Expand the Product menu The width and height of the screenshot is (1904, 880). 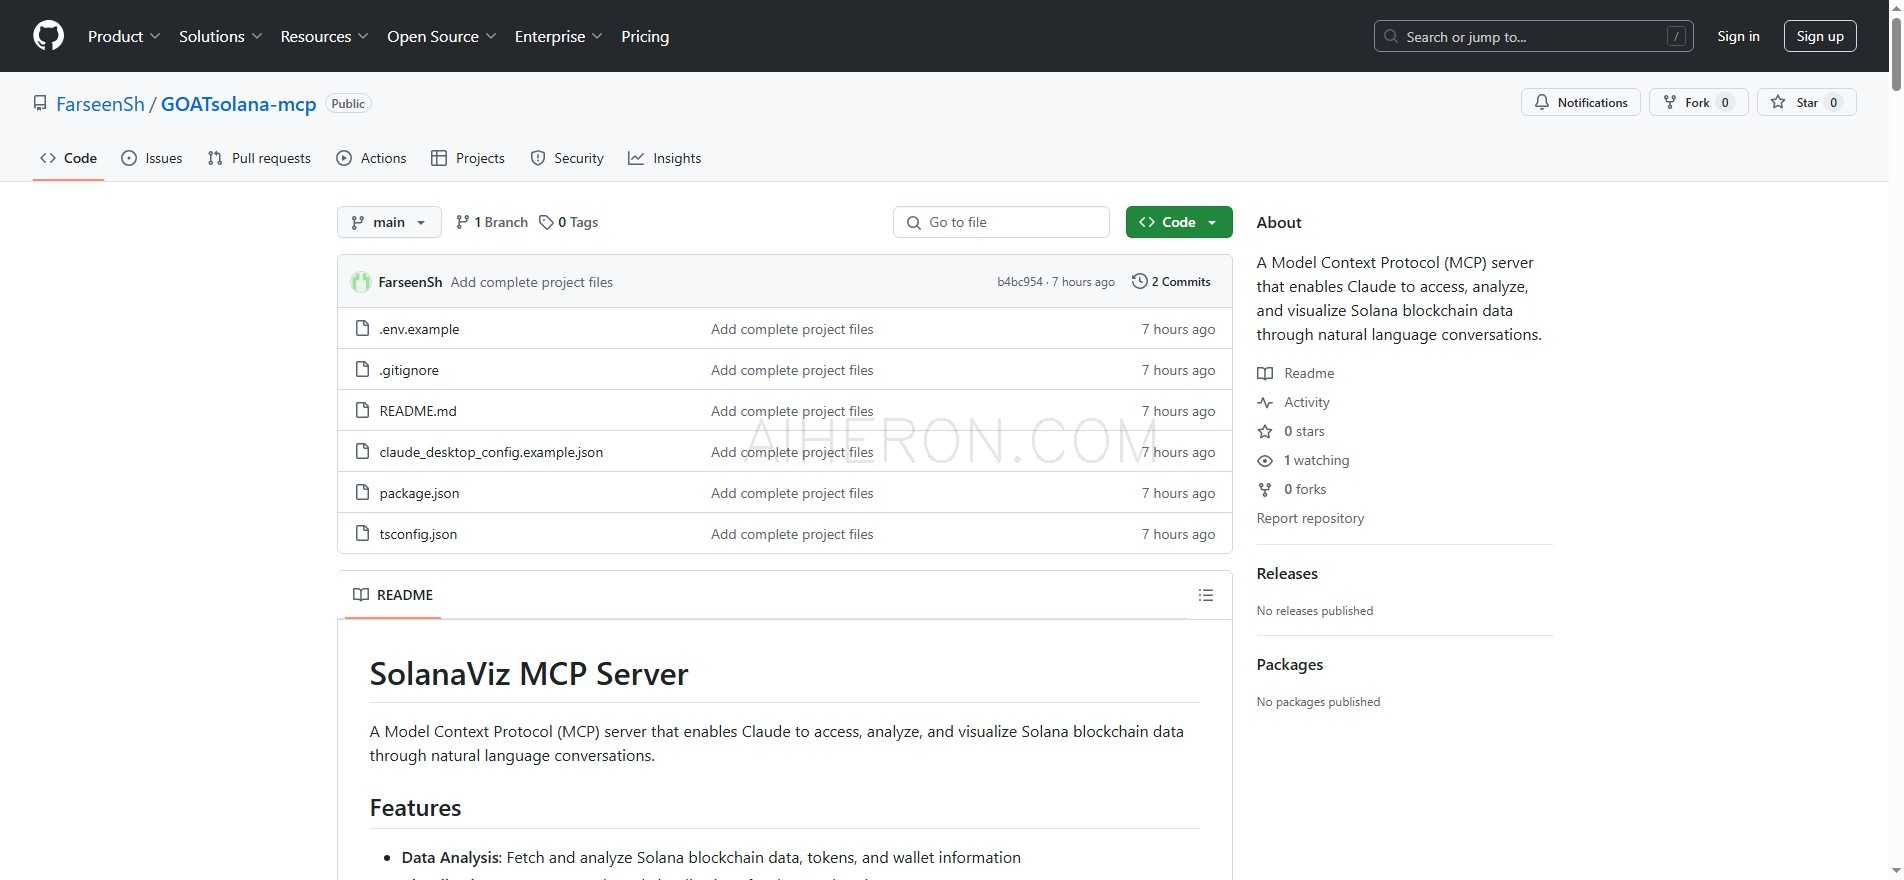(x=124, y=36)
